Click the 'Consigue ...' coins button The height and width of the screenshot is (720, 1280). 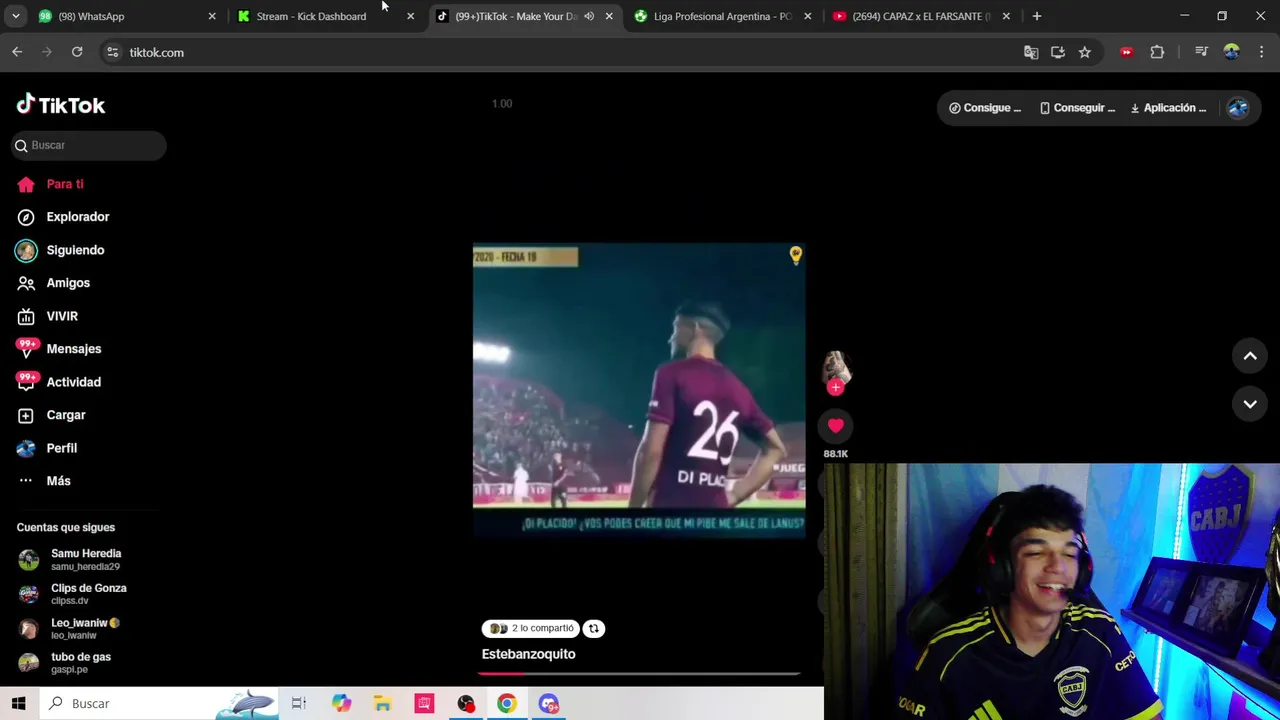[985, 108]
